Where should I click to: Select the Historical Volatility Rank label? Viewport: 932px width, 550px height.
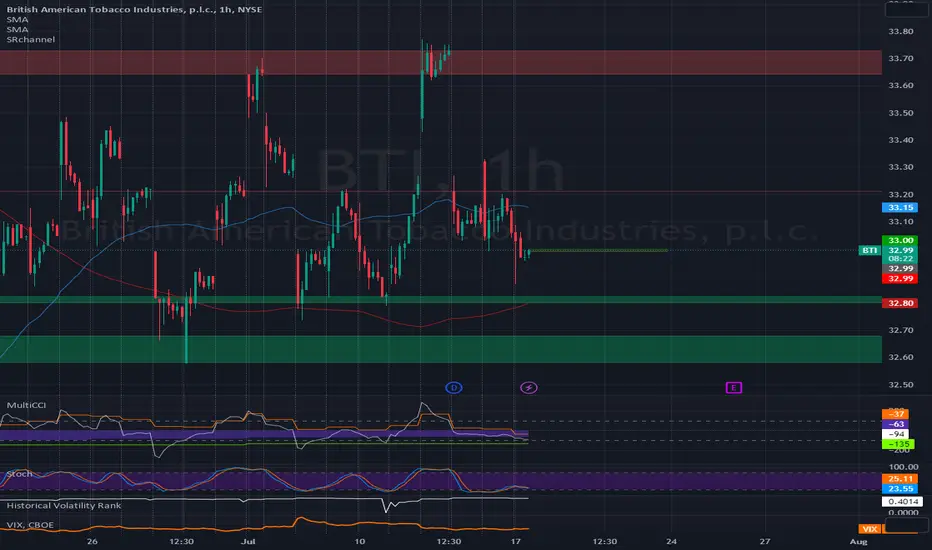tap(64, 505)
